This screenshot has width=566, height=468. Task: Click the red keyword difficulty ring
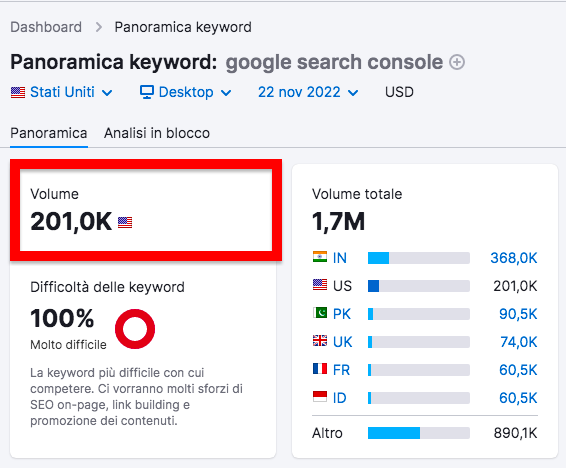(135, 329)
